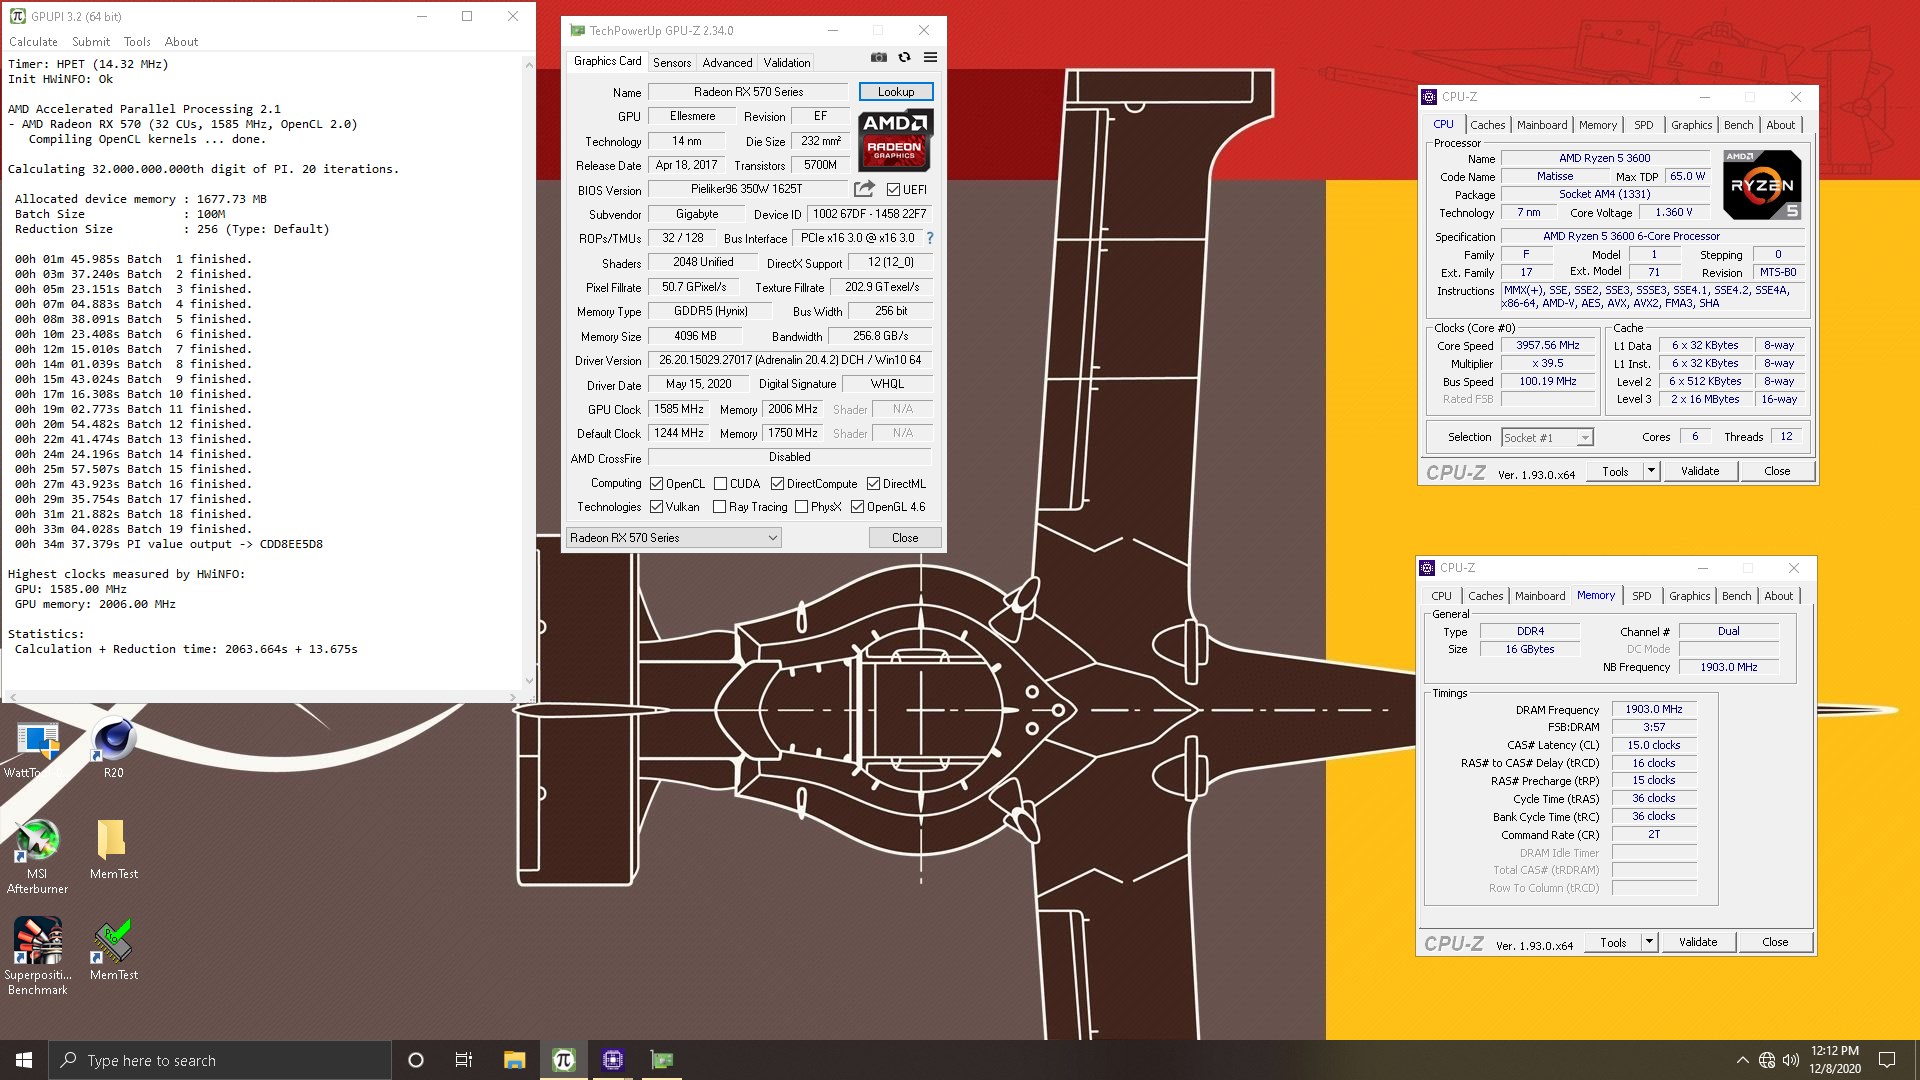
Task: Open Graphics tab in lower CPU-Z window
Action: point(1689,596)
